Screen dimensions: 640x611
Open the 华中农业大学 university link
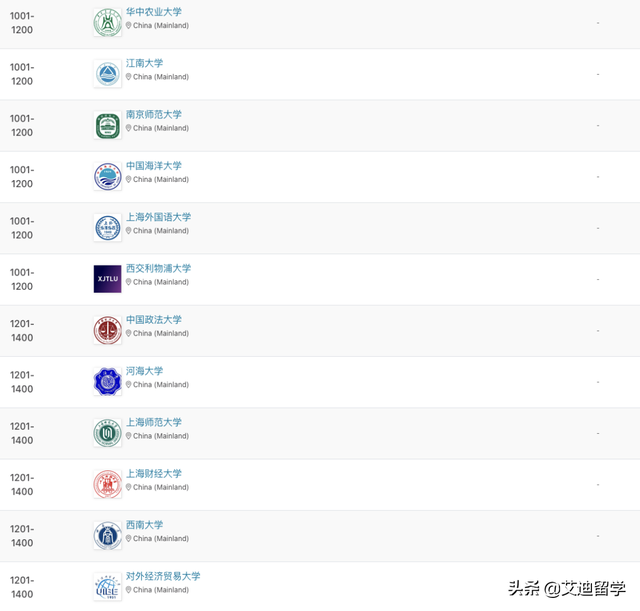point(153,12)
